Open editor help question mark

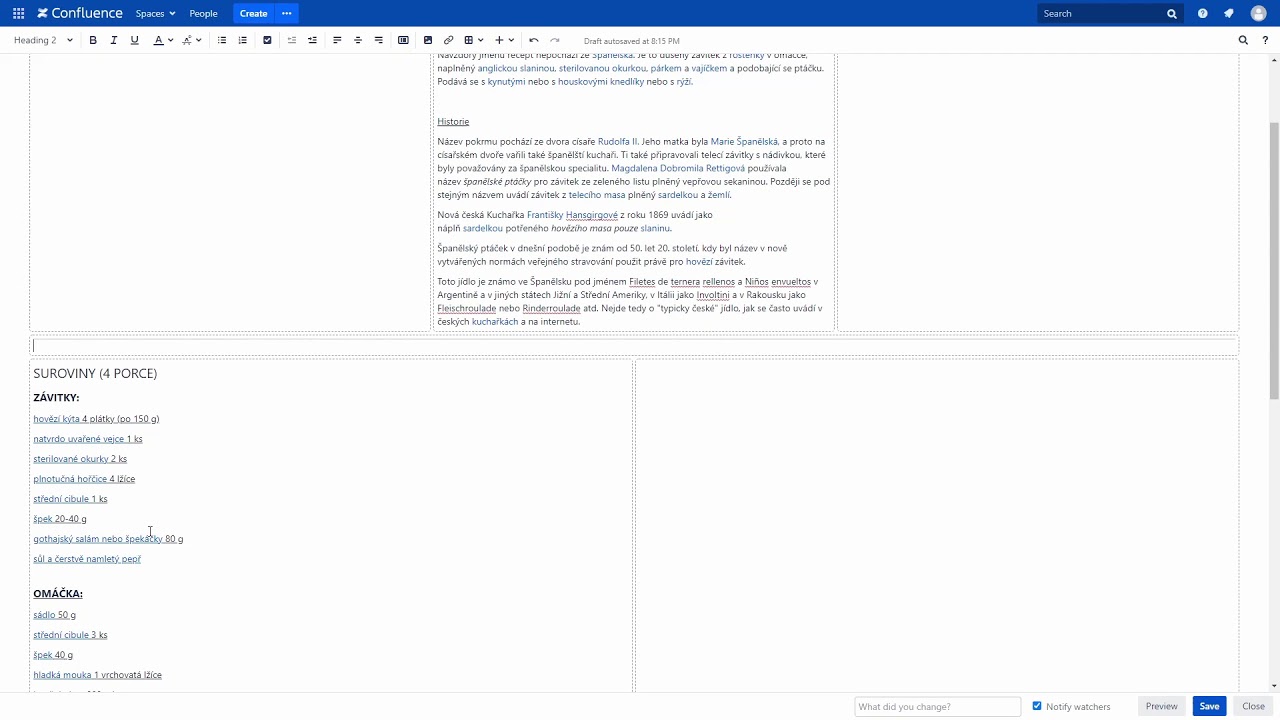point(1265,40)
